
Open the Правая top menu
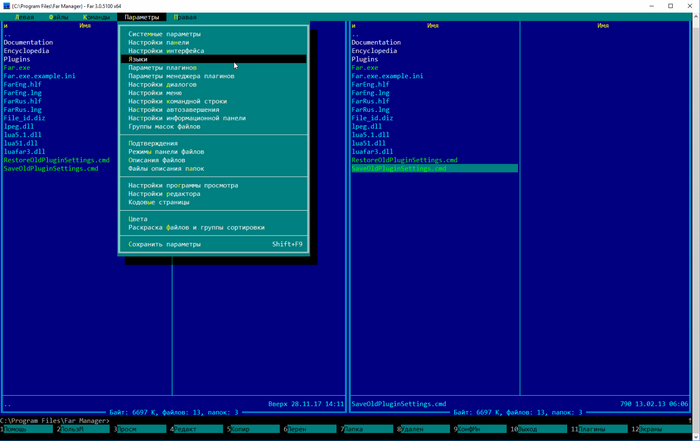pos(185,17)
